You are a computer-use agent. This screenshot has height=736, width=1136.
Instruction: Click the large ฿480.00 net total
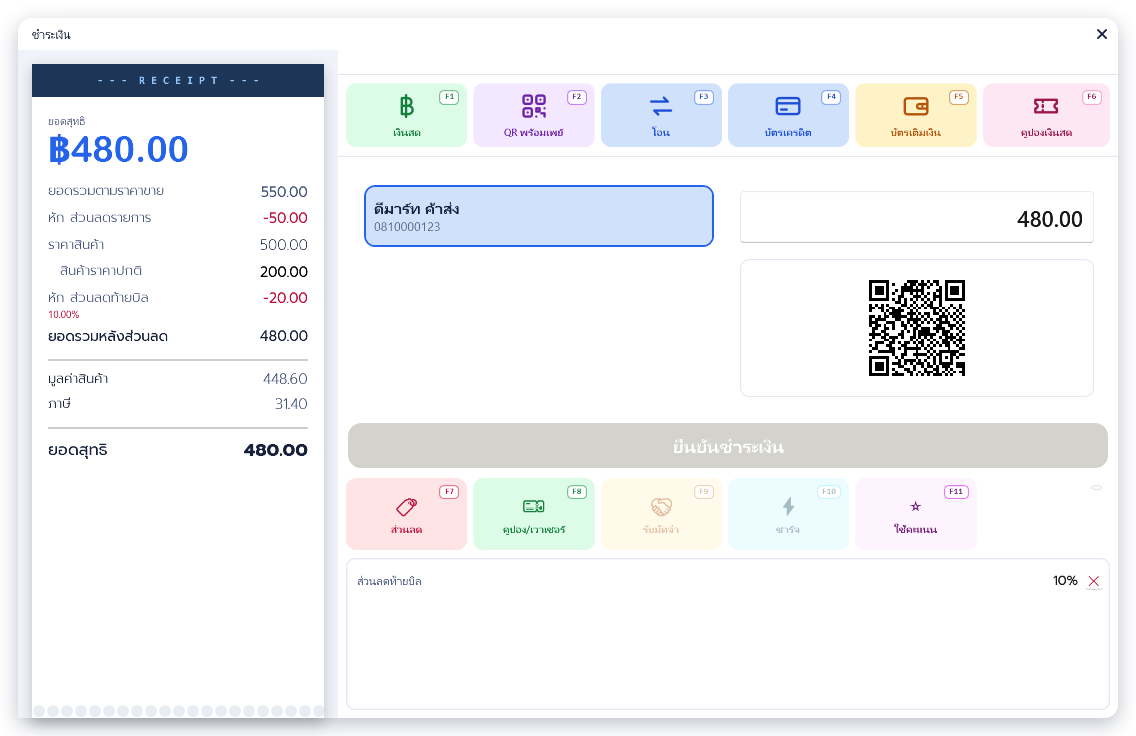click(x=118, y=149)
